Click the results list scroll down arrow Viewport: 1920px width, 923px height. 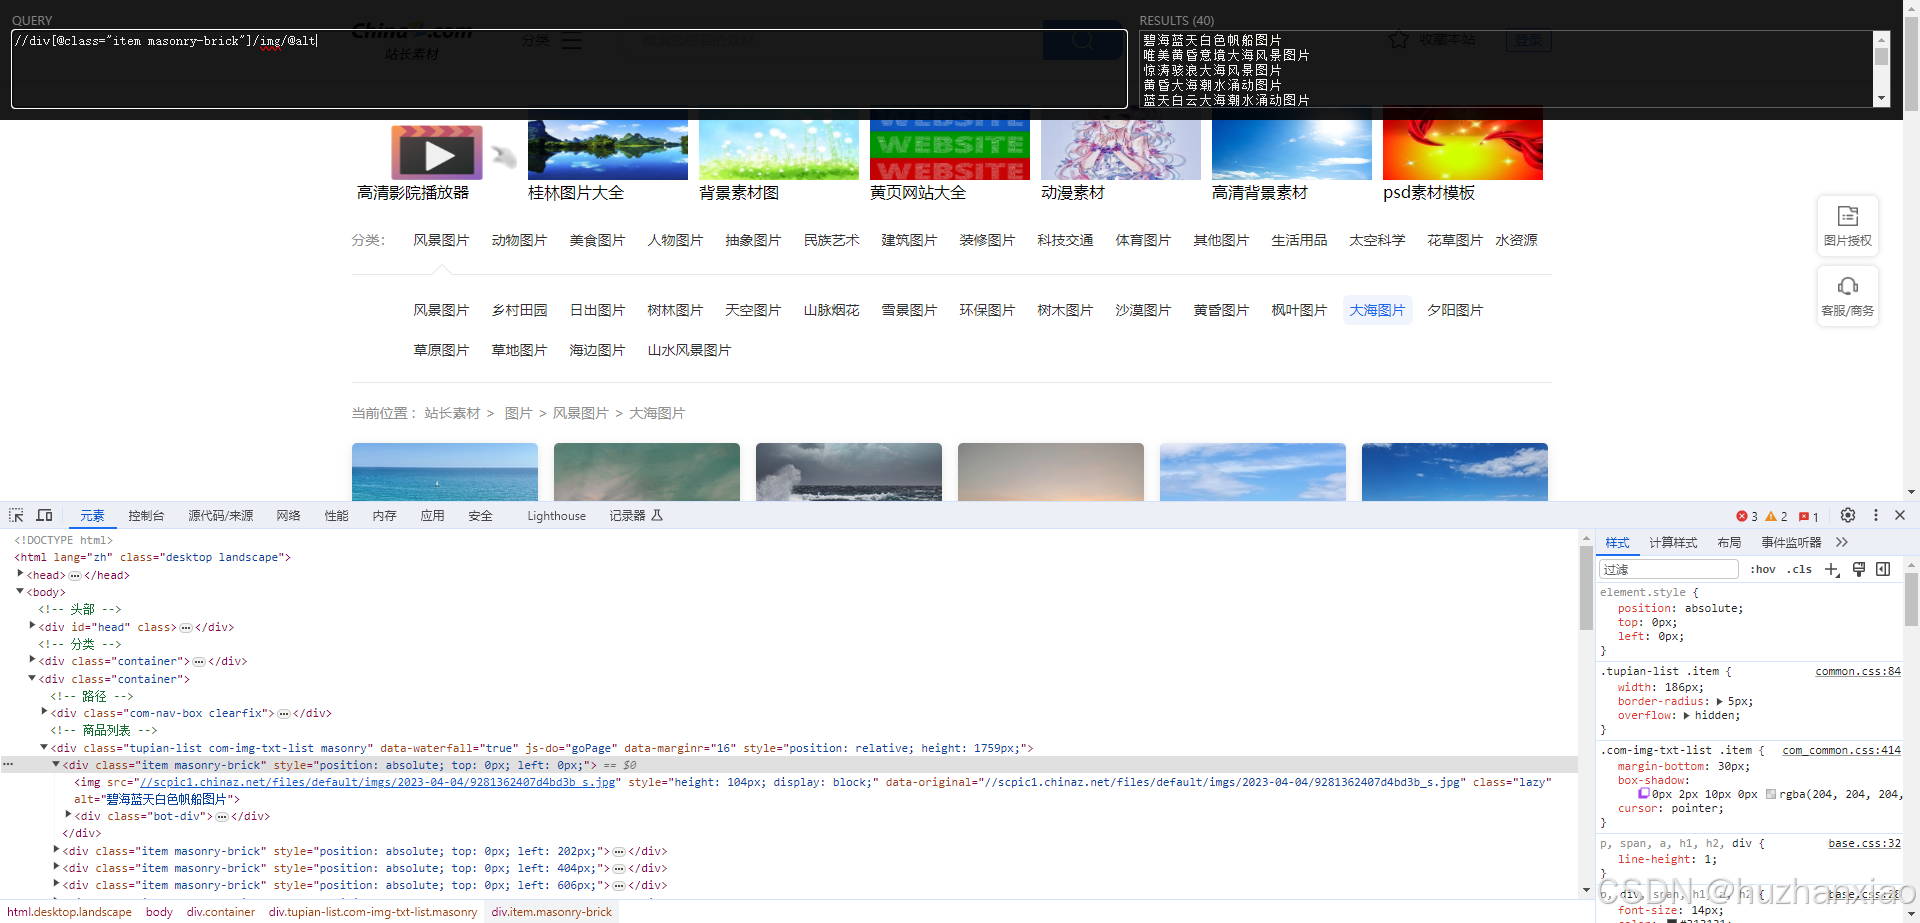1882,98
